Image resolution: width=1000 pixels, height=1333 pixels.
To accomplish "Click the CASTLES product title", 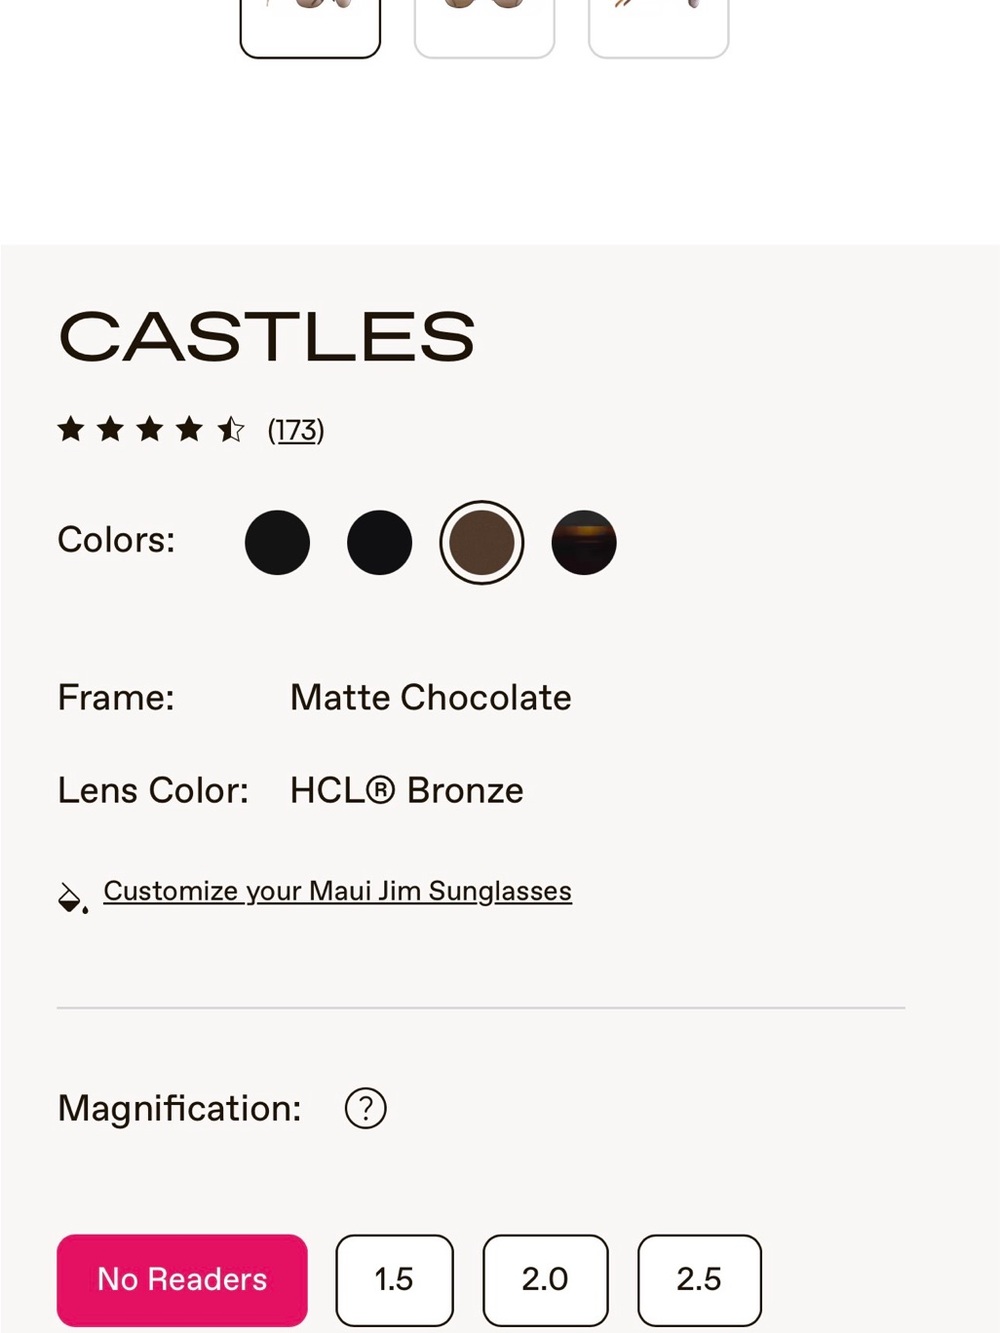I will tap(267, 336).
